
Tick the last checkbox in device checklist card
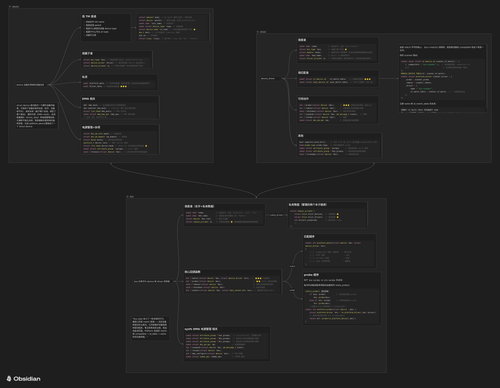coord(84,35)
